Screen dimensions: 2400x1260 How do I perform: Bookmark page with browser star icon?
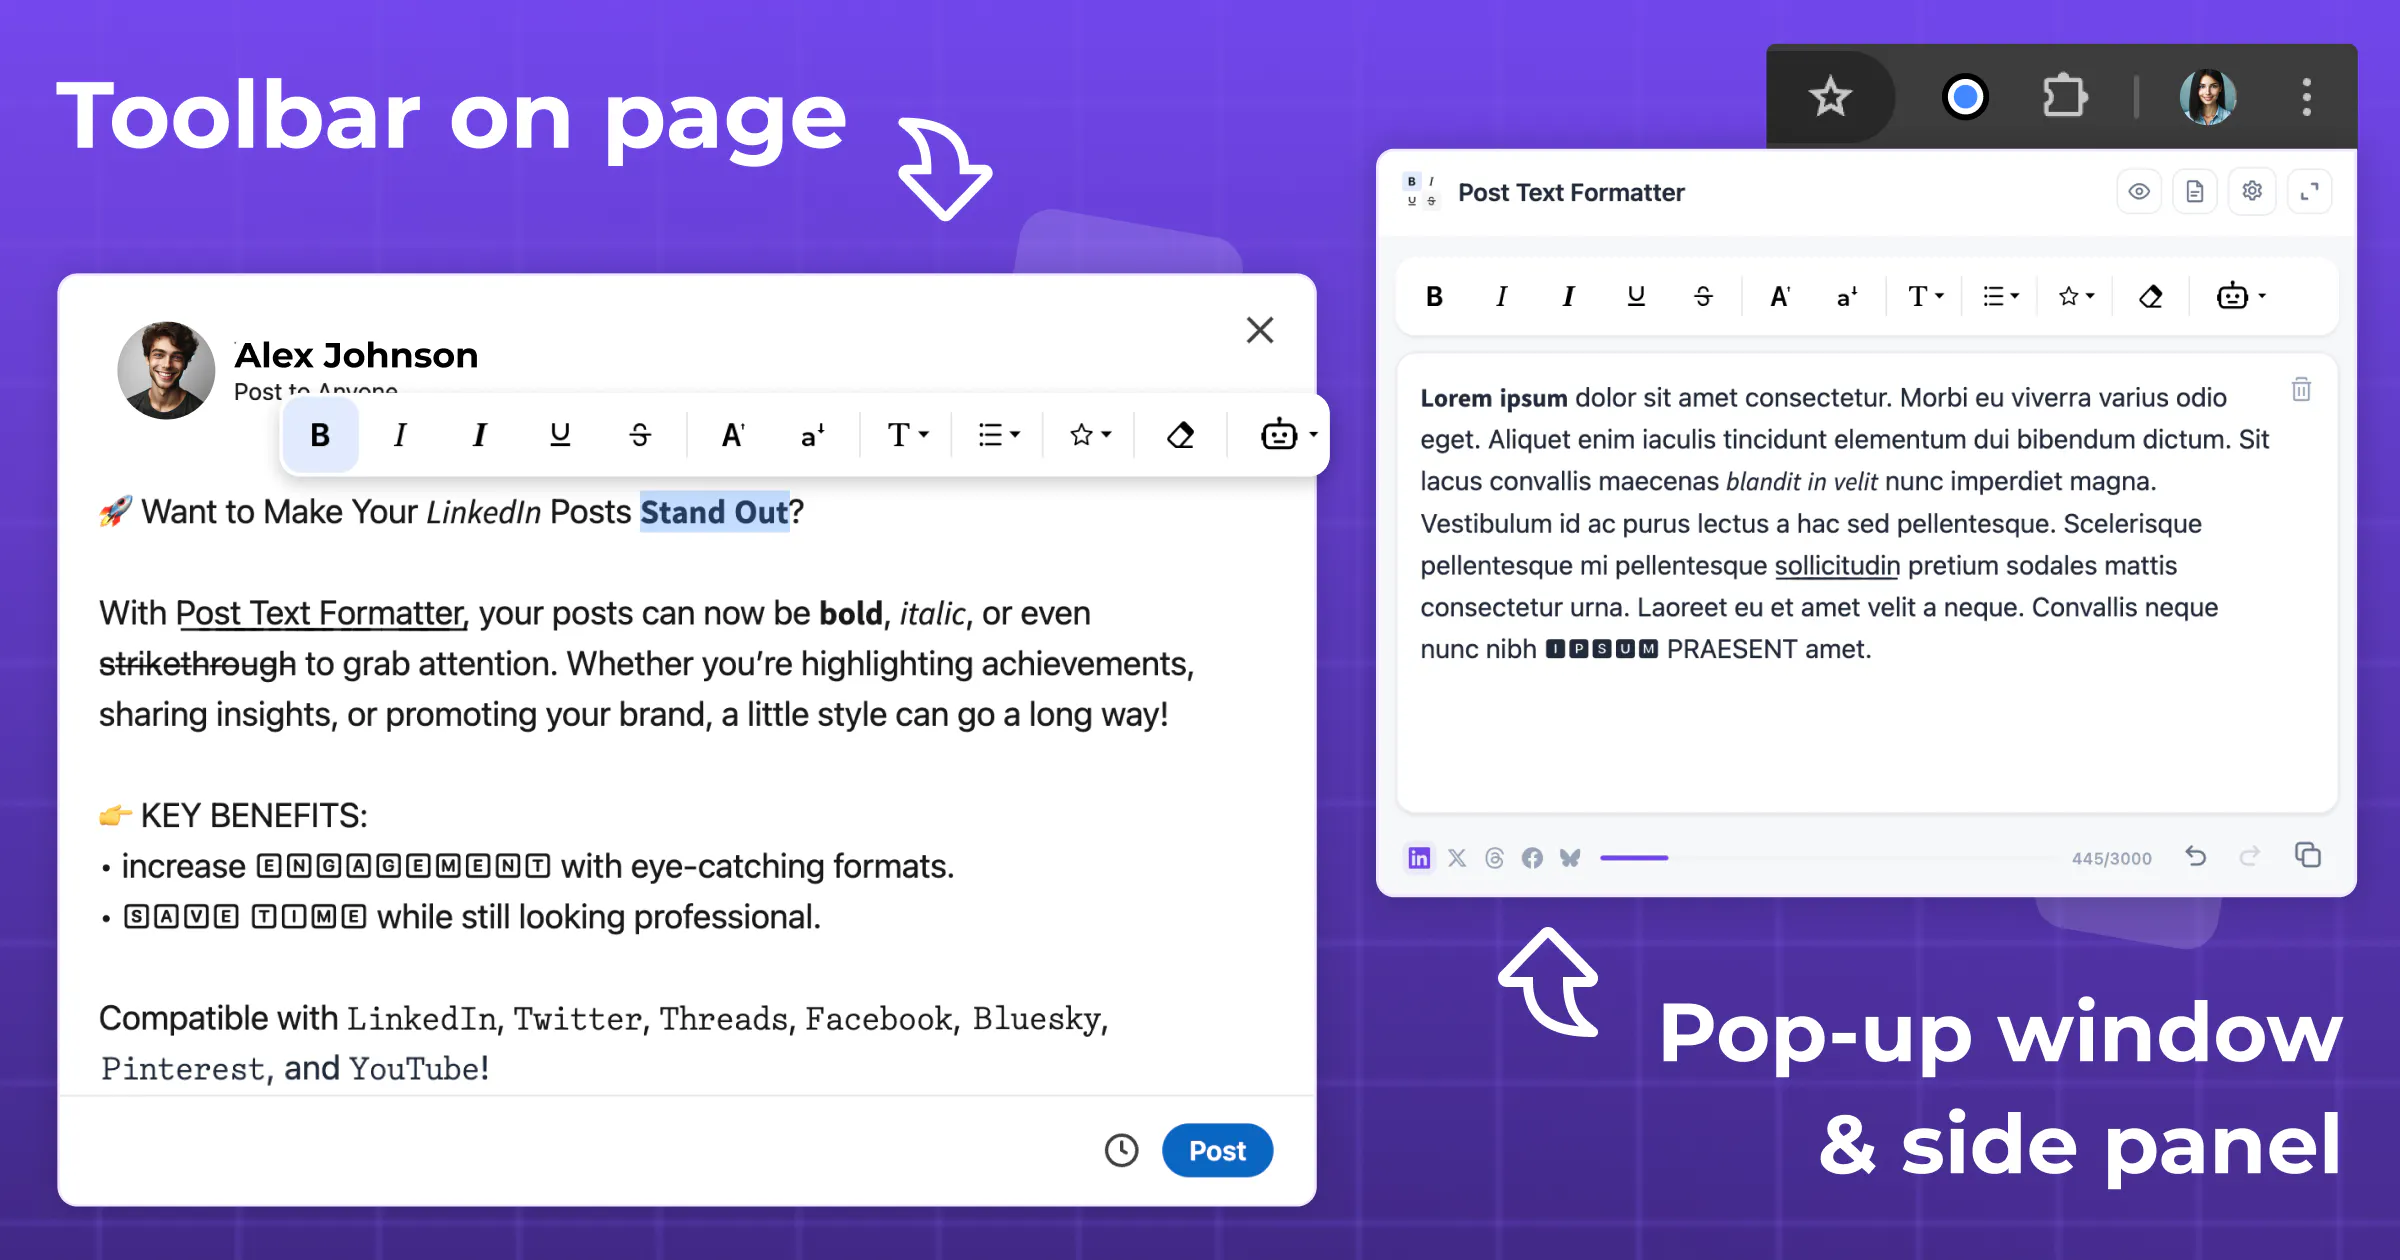tap(1830, 97)
